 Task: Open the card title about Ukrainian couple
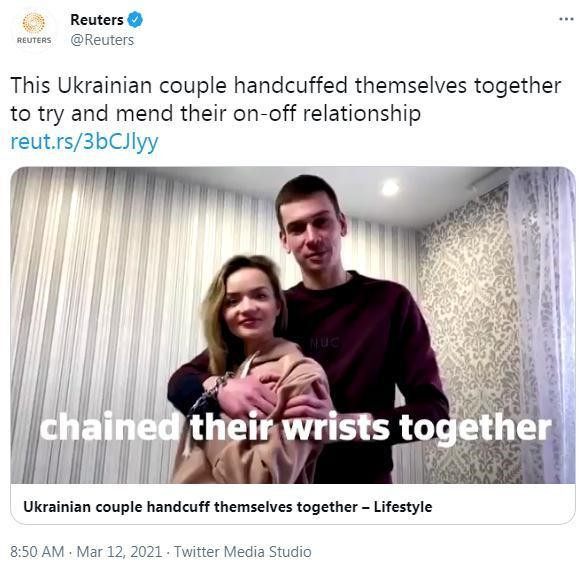pyautogui.click(x=228, y=507)
